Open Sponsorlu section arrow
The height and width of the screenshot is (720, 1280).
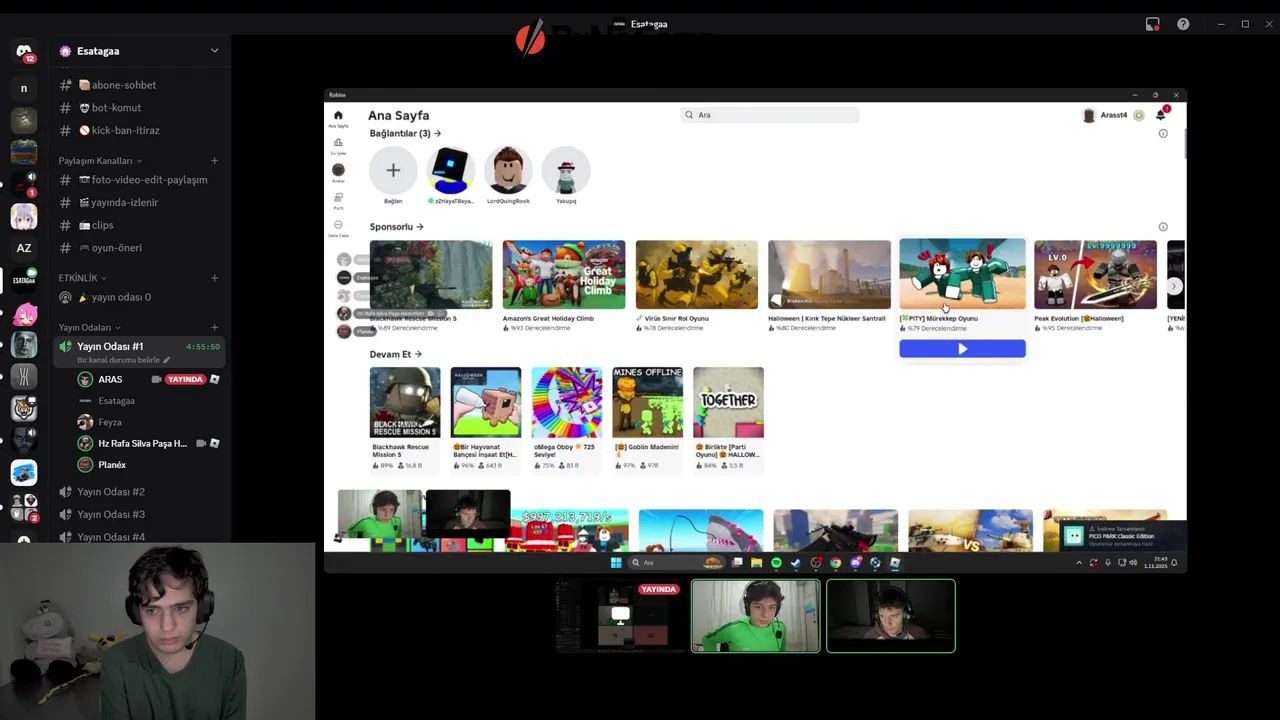coord(420,227)
